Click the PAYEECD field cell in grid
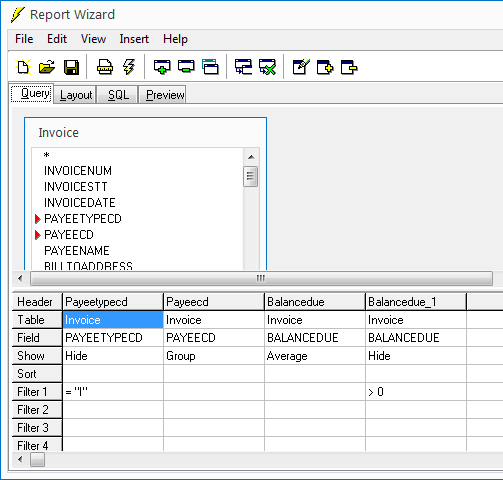Viewport: 503px width, 480px height. pyautogui.click(x=214, y=338)
